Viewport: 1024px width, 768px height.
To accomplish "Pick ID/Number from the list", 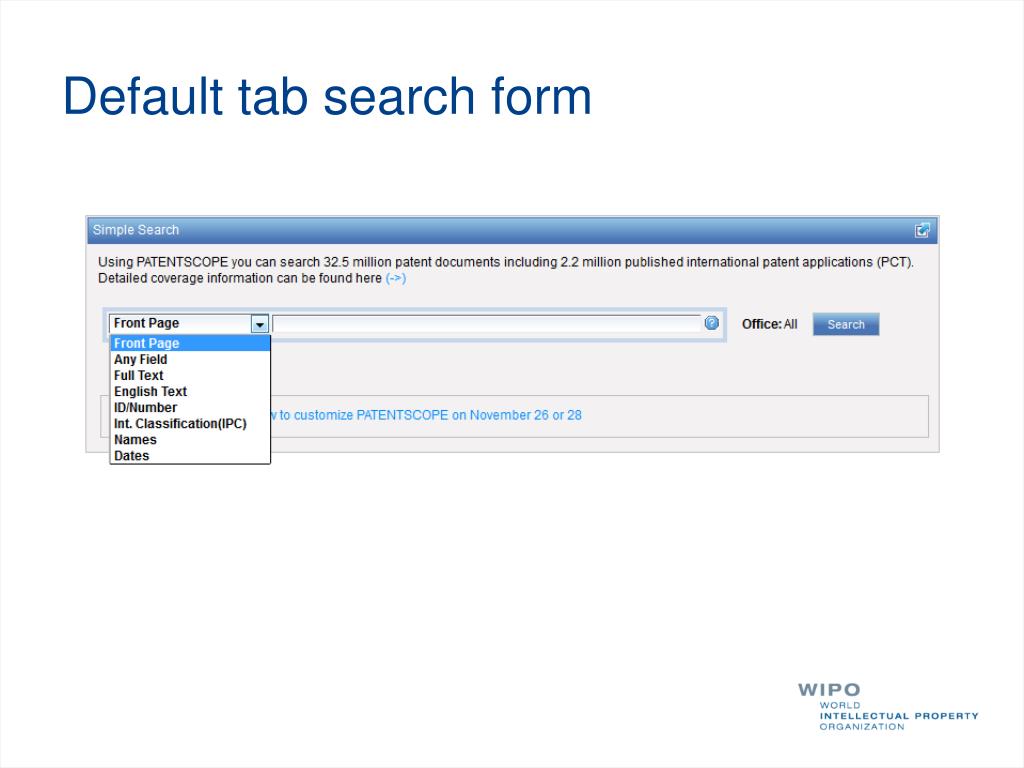I will pyautogui.click(x=190, y=408).
